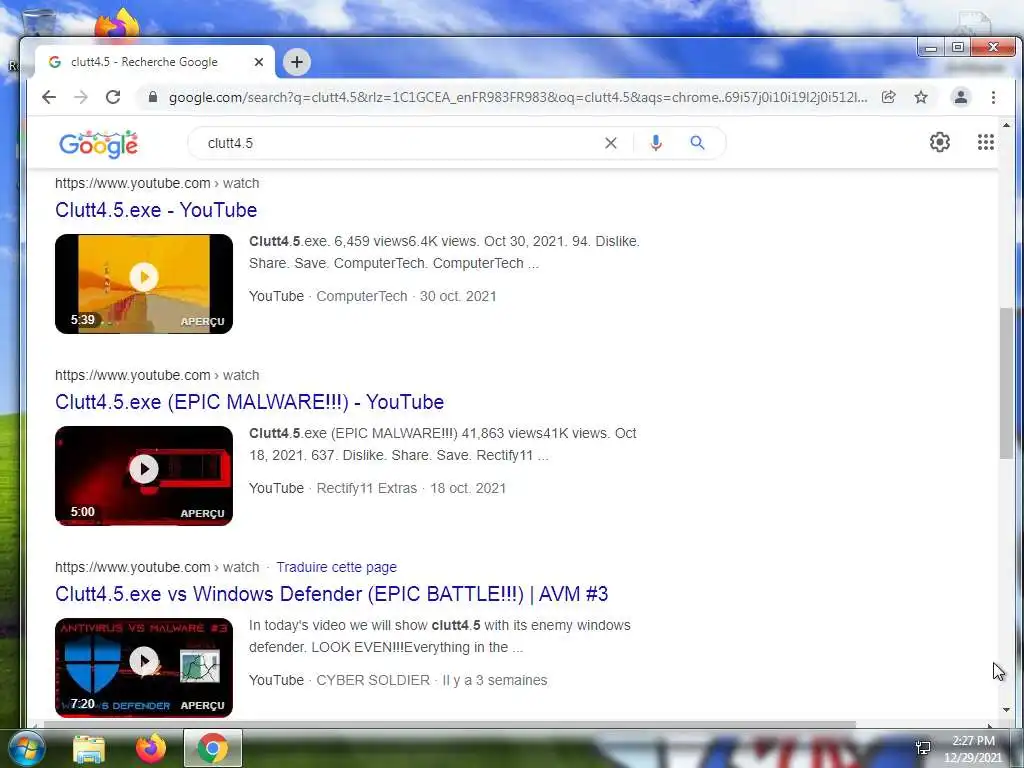
Task: Go back with the browser back arrow
Action: pos(49,97)
